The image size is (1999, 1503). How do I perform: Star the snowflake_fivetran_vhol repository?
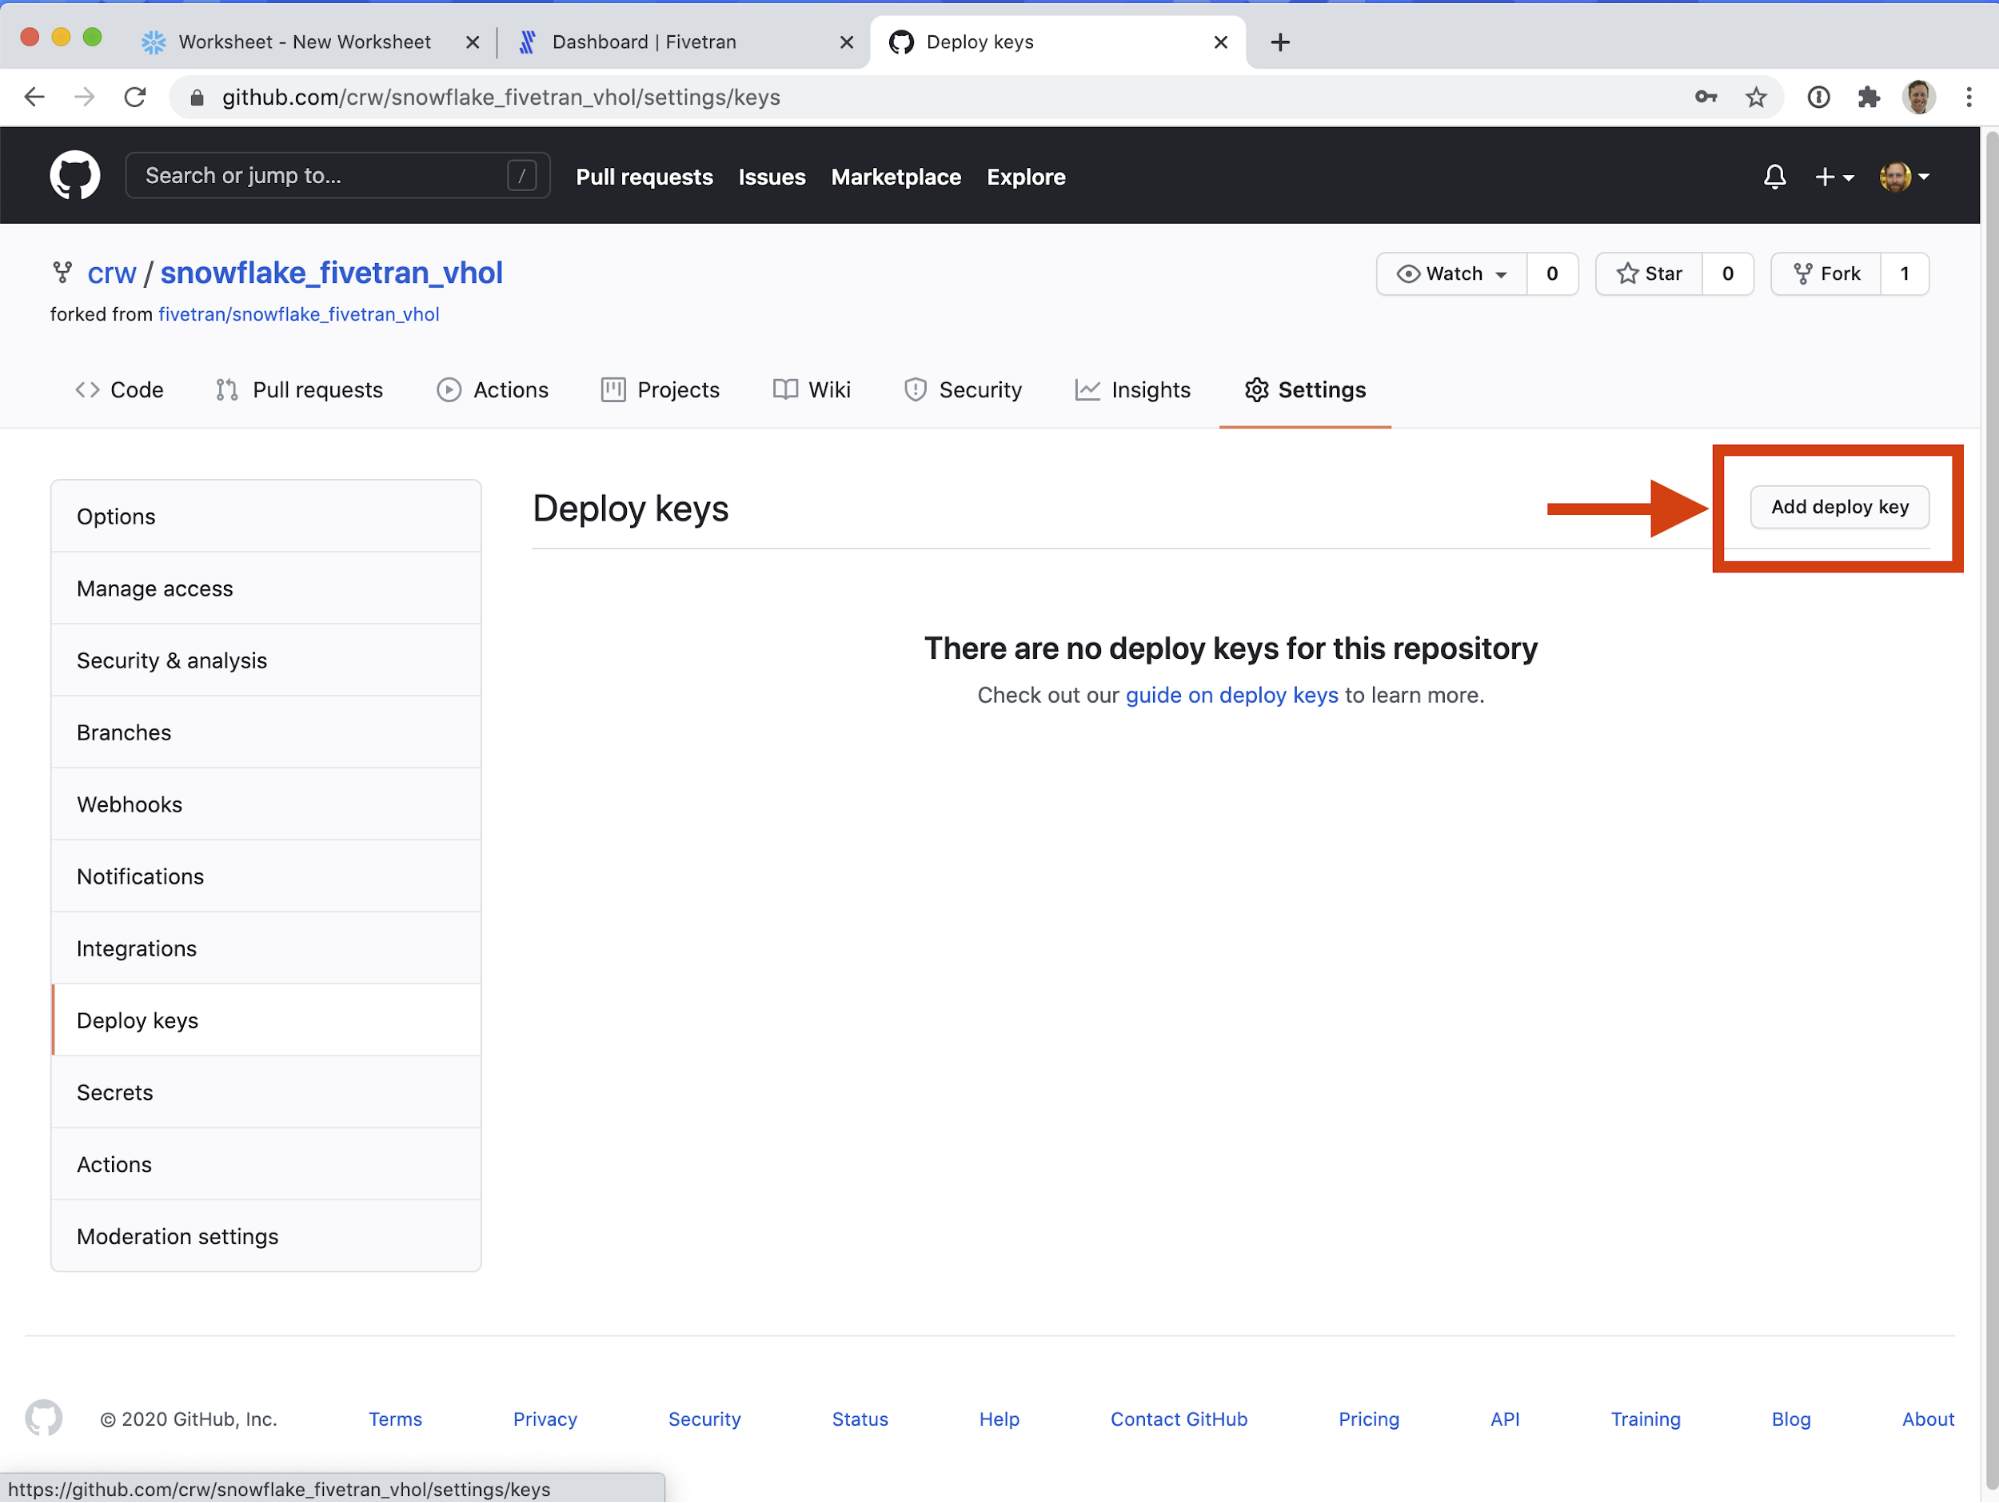(1649, 274)
